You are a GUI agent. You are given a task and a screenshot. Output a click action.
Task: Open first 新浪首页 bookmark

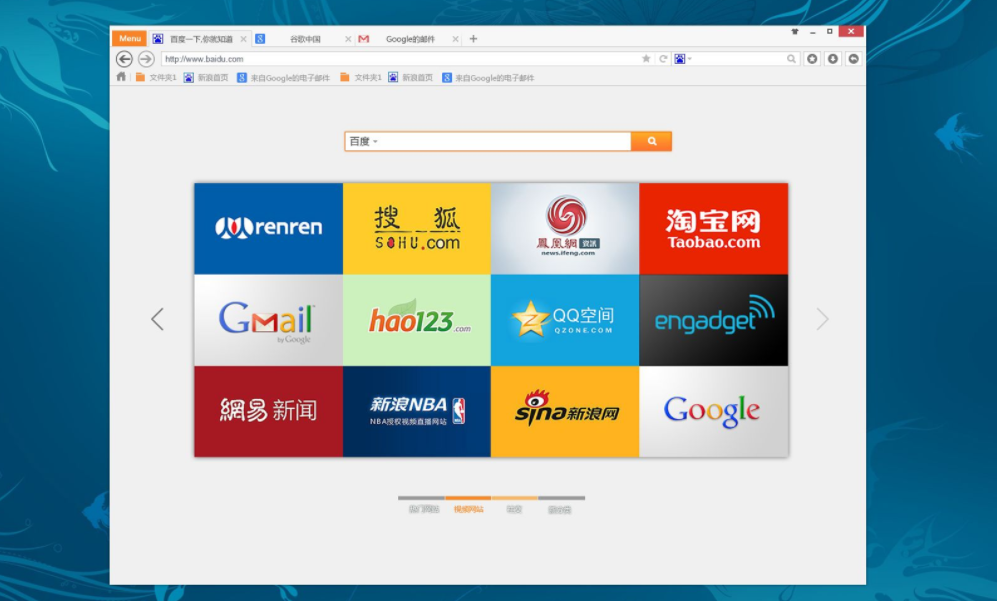(x=206, y=78)
